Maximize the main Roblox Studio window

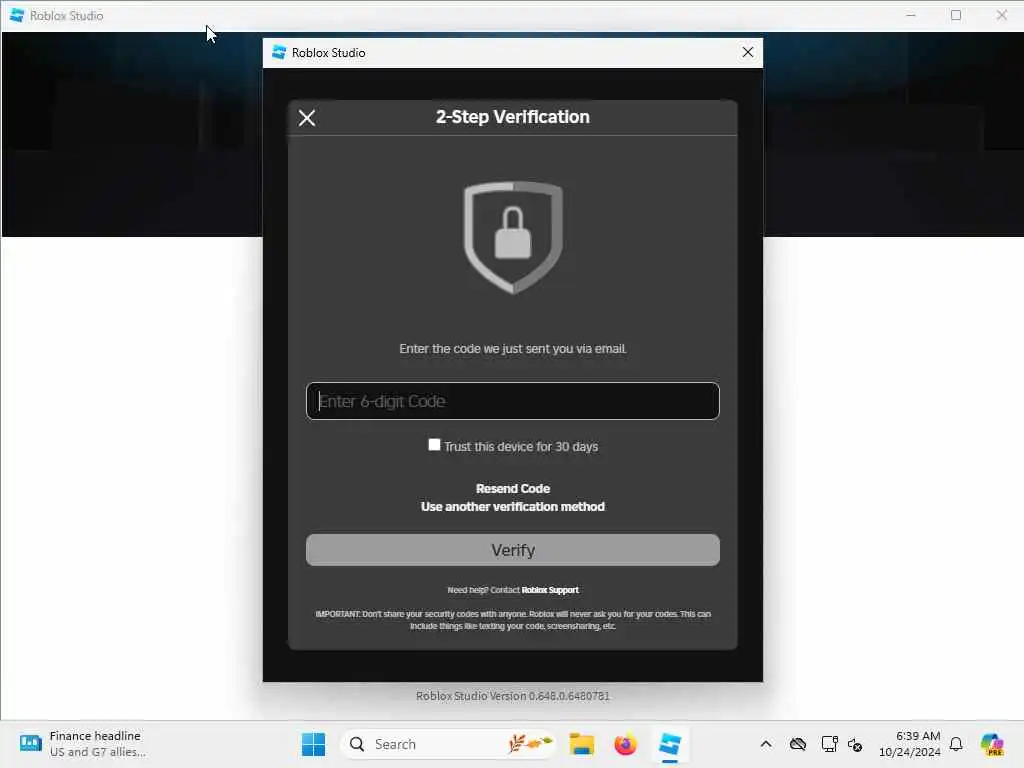tap(956, 15)
